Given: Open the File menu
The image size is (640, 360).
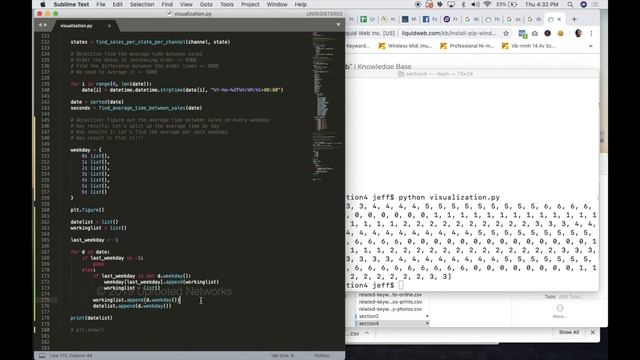Looking at the screenshot, I should [101, 4].
